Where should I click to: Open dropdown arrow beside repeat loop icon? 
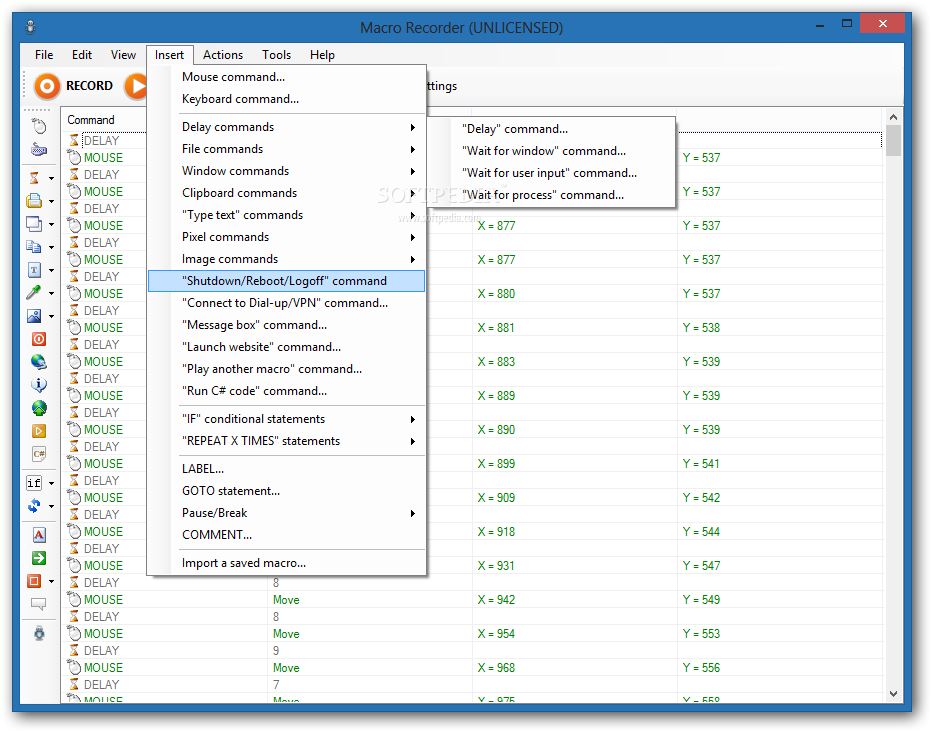pos(51,506)
